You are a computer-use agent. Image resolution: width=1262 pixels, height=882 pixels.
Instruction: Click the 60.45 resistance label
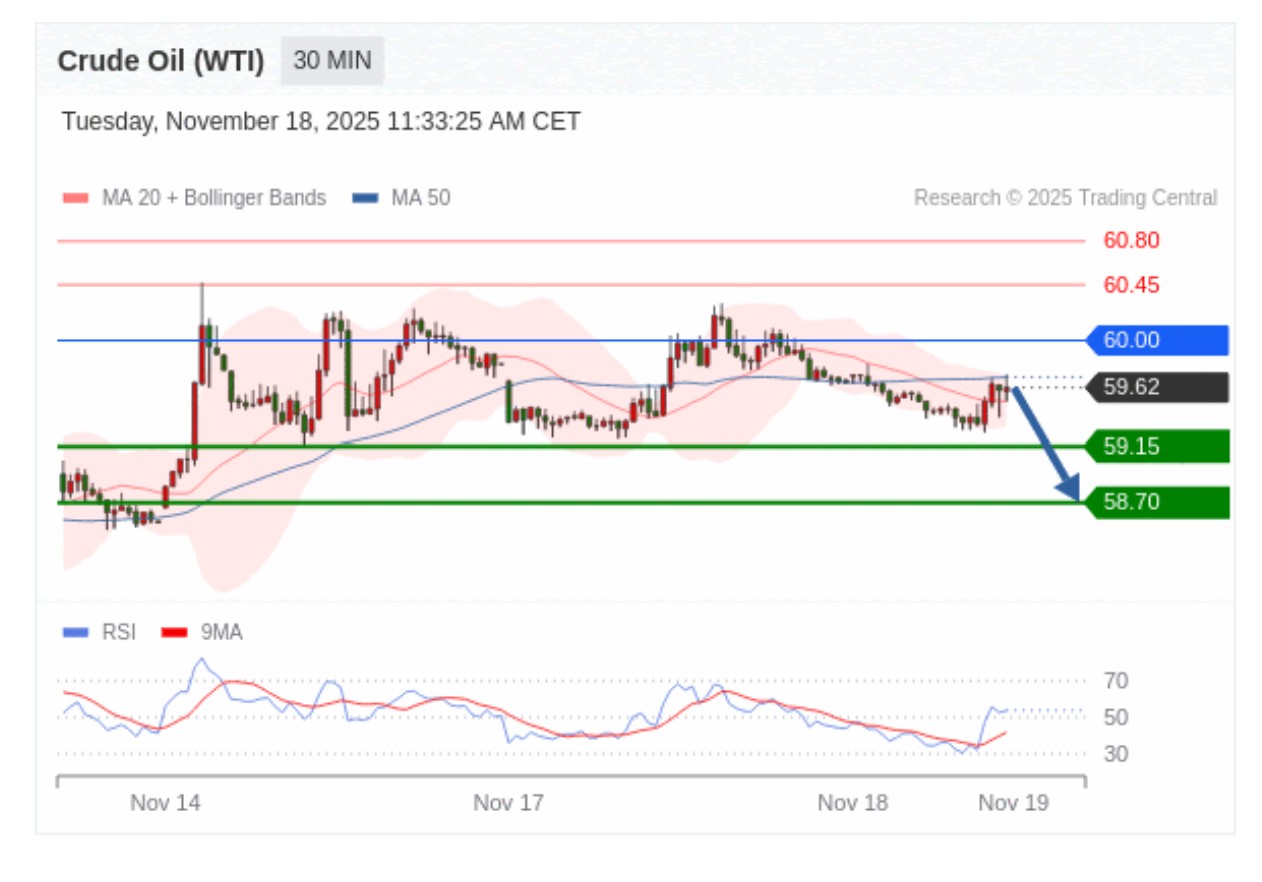pyautogui.click(x=1131, y=285)
